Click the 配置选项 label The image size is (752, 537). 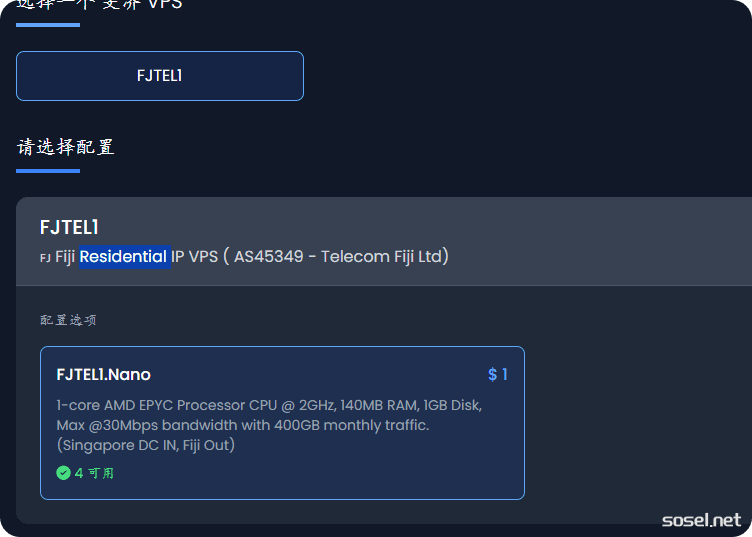[x=68, y=320]
